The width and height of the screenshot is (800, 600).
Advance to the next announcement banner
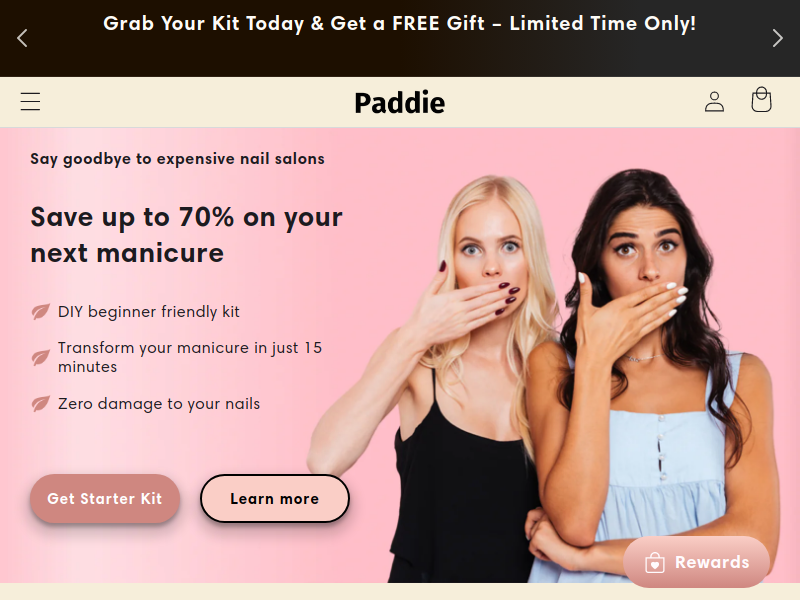777,38
